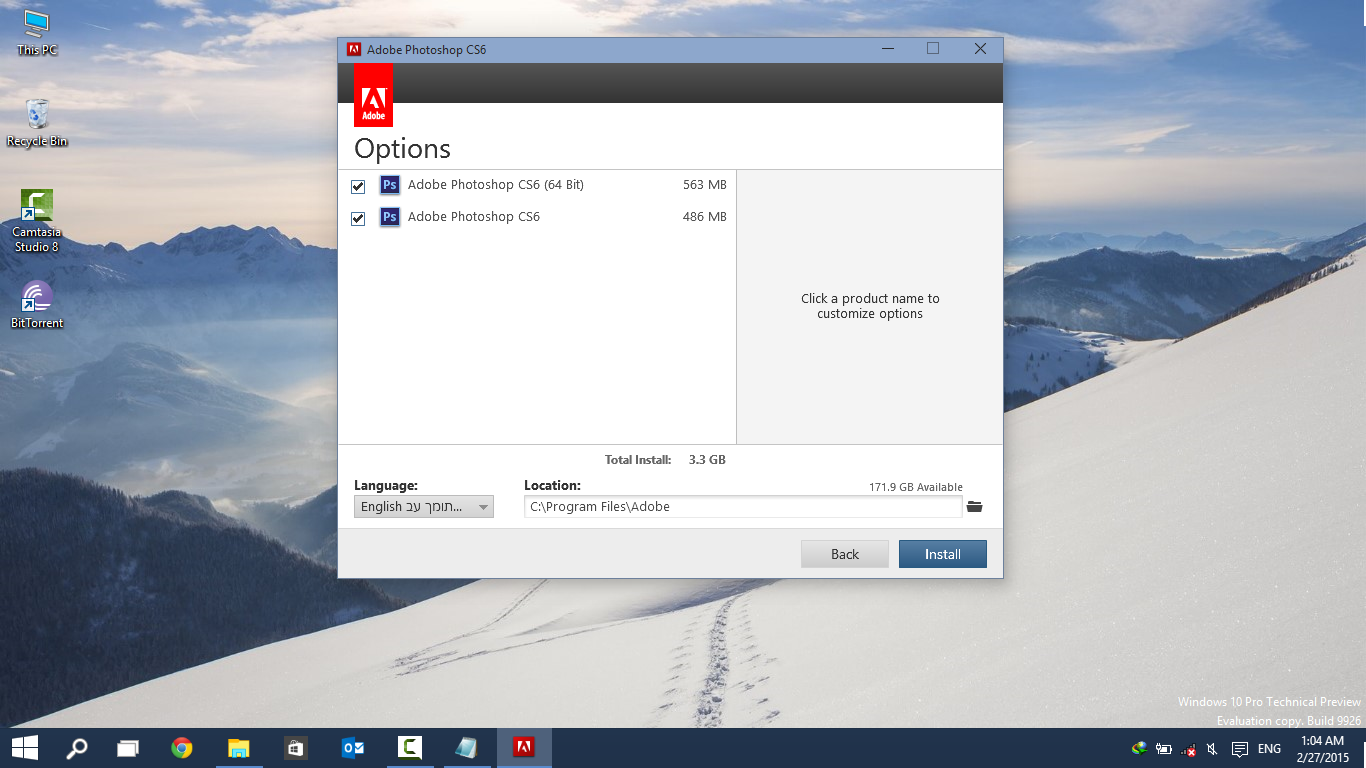1366x768 pixels.
Task: Click the 171.9 GB Available text
Action: (x=916, y=488)
